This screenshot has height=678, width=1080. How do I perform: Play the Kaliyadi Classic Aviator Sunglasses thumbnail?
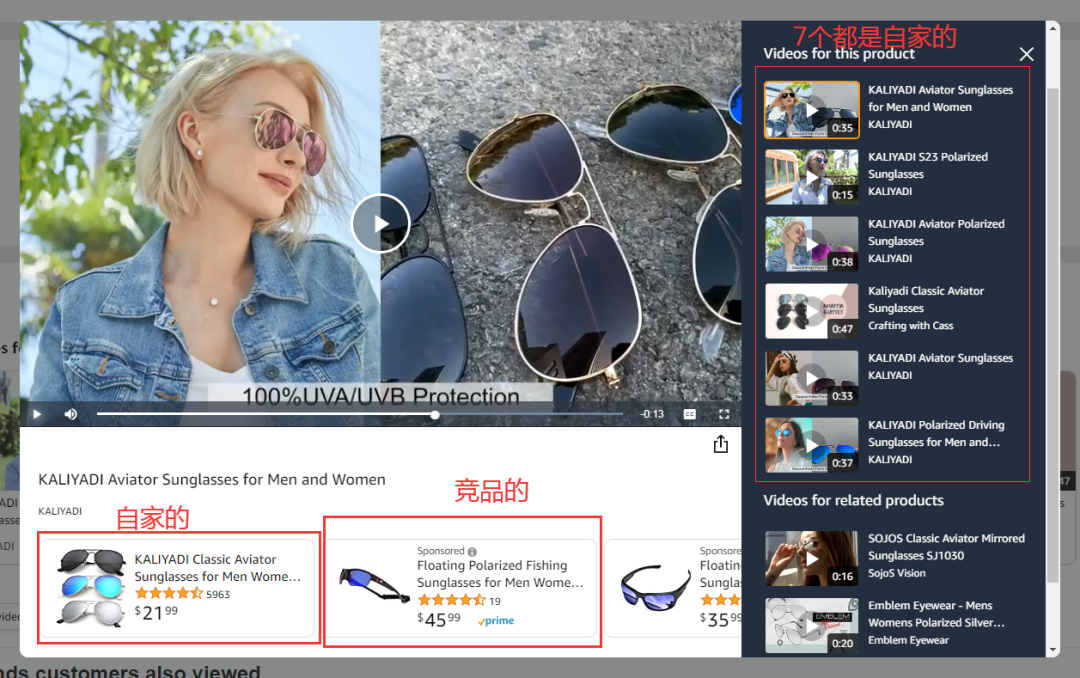click(x=811, y=311)
